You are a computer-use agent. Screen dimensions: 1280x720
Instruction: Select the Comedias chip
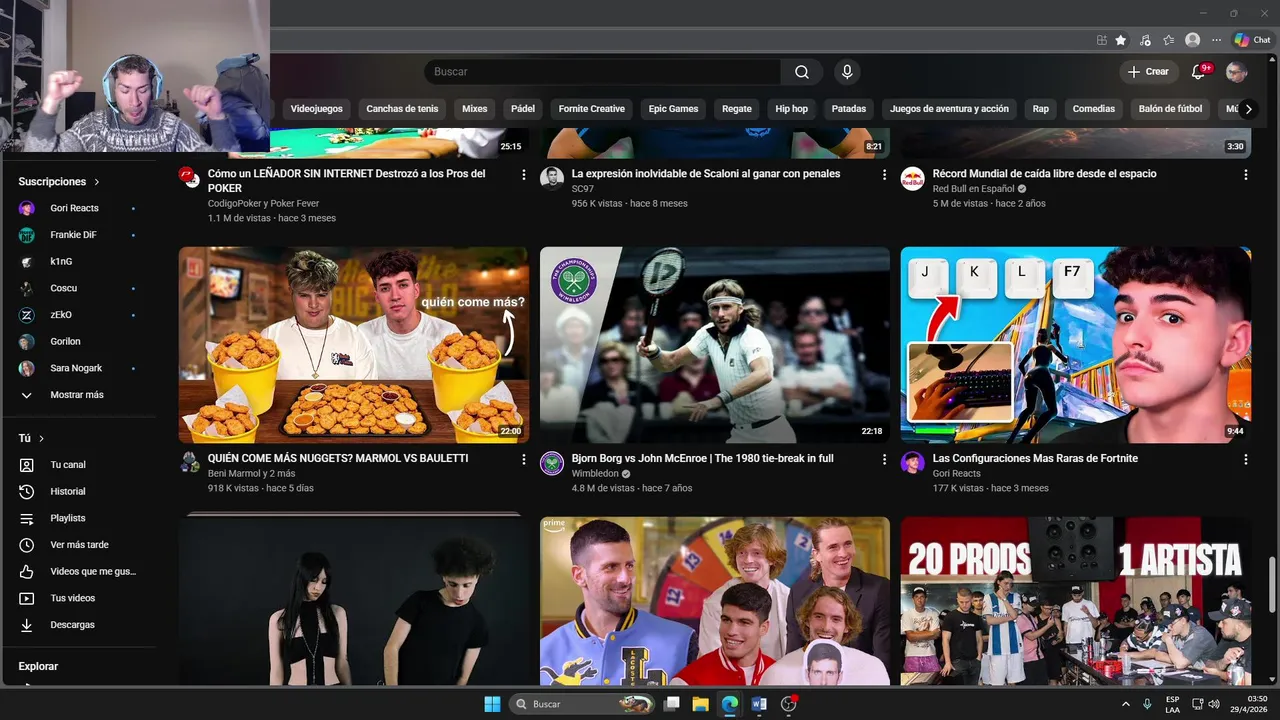click(1094, 109)
